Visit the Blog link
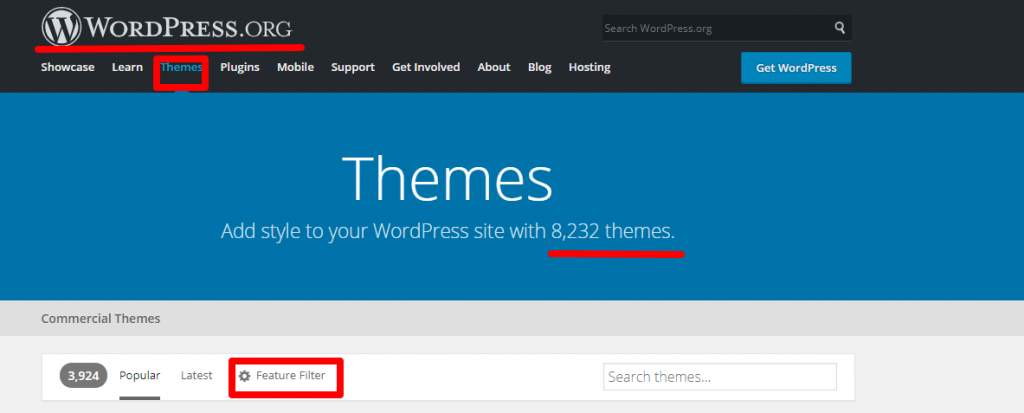The image size is (1024, 413). (x=539, y=67)
